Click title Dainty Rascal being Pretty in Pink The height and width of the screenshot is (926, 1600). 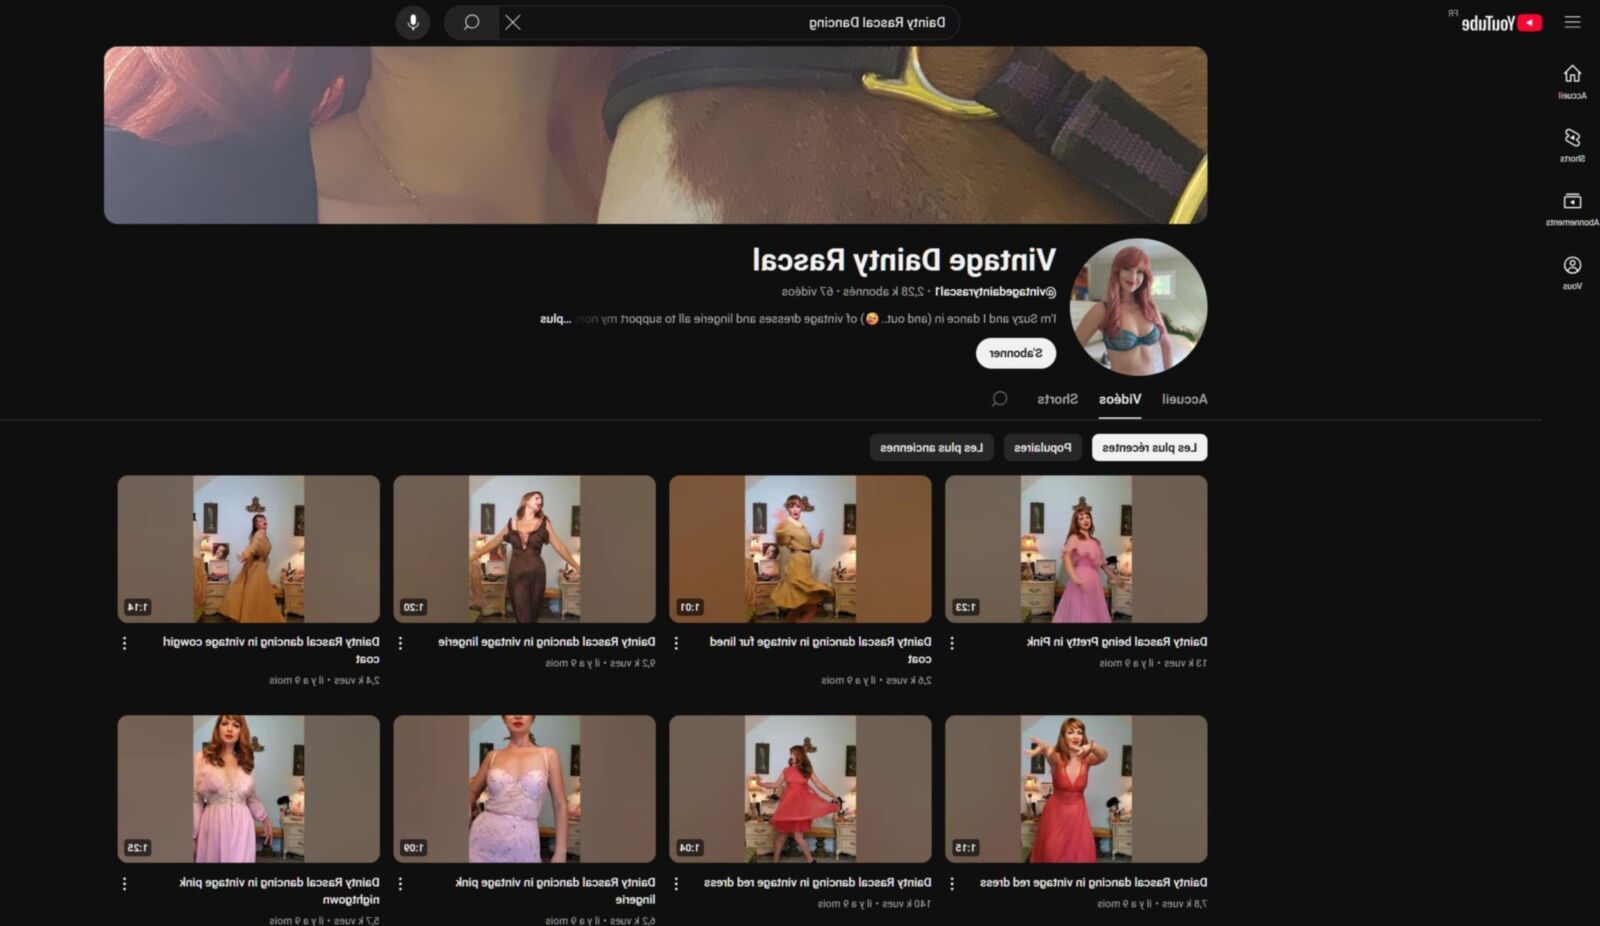[x=1117, y=642]
